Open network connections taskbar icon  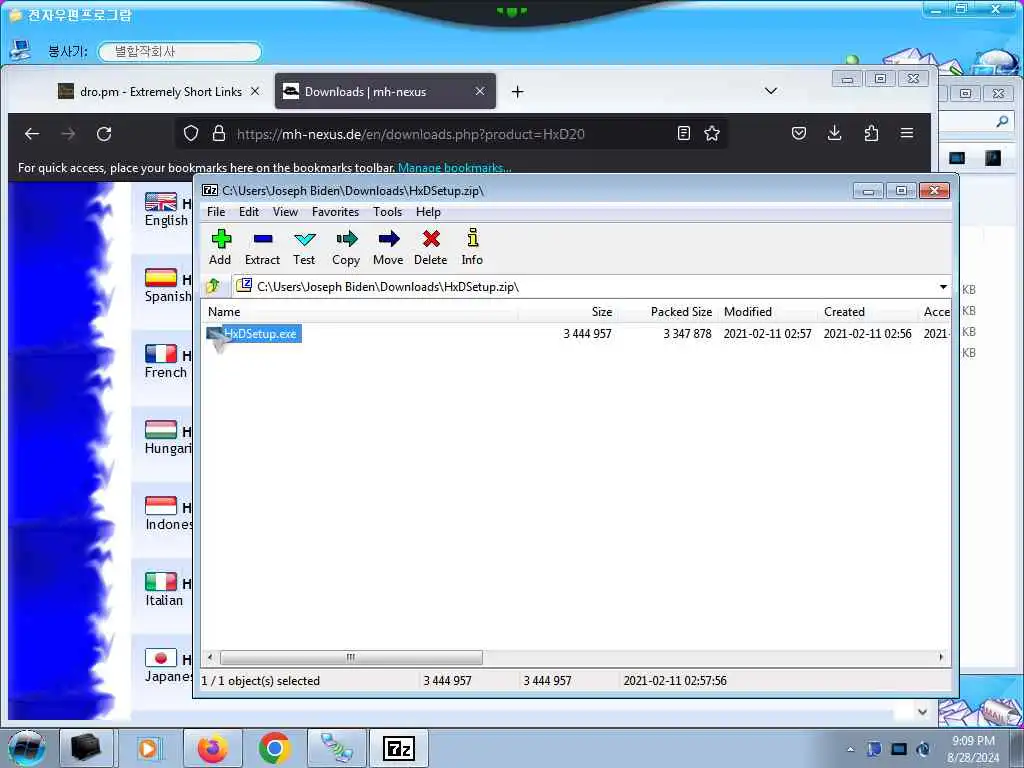[x=336, y=748]
